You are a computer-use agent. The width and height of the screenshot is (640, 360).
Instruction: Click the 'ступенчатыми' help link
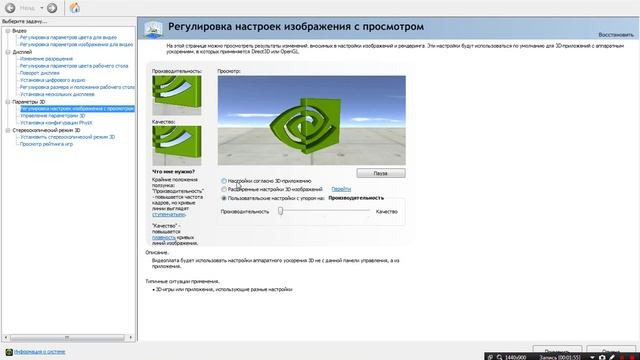click(169, 214)
